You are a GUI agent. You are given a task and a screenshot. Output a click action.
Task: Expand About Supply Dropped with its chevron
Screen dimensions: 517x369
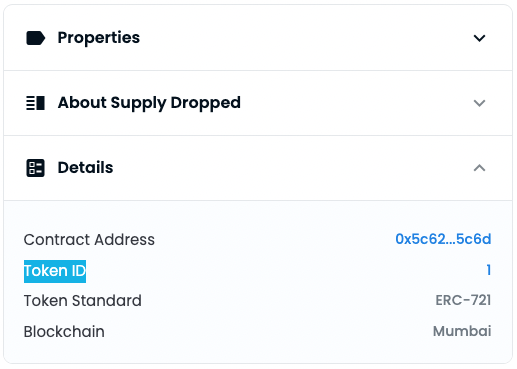[479, 103]
